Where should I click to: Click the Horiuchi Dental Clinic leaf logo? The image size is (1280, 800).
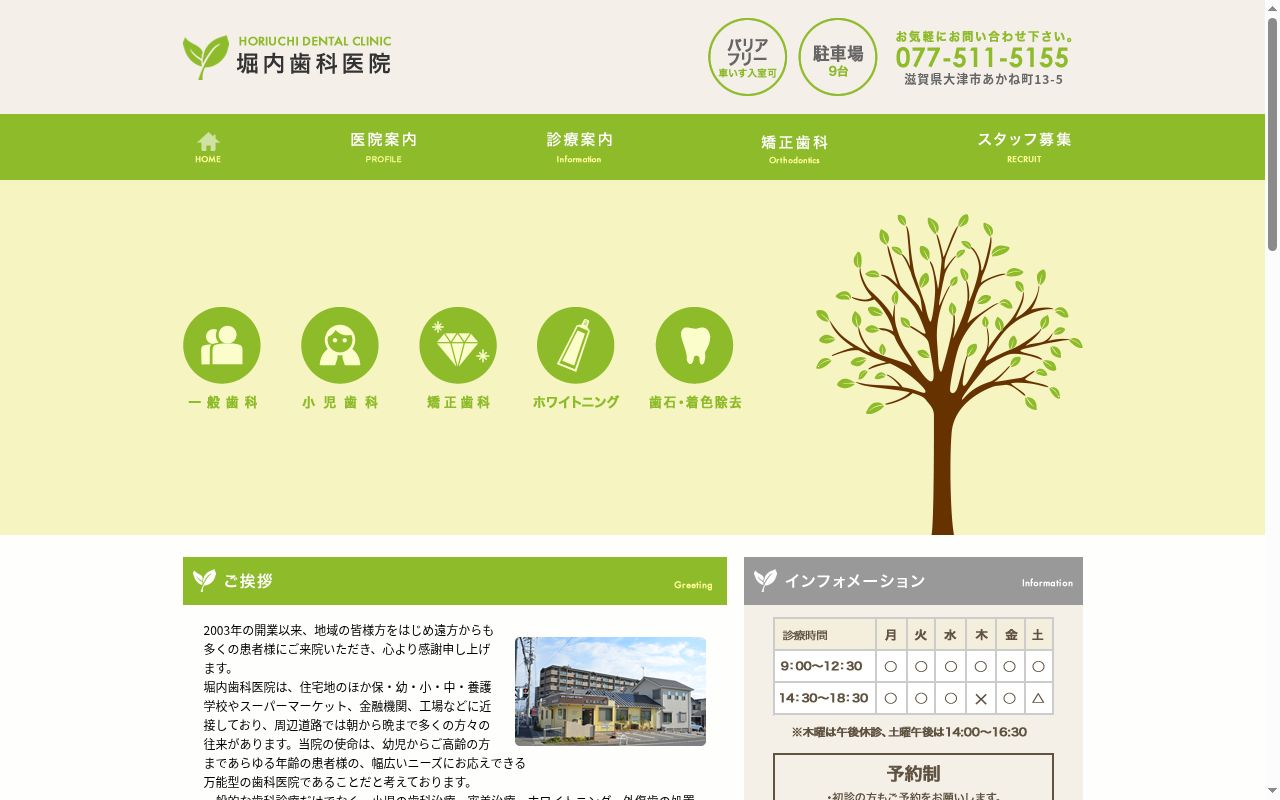coord(206,57)
